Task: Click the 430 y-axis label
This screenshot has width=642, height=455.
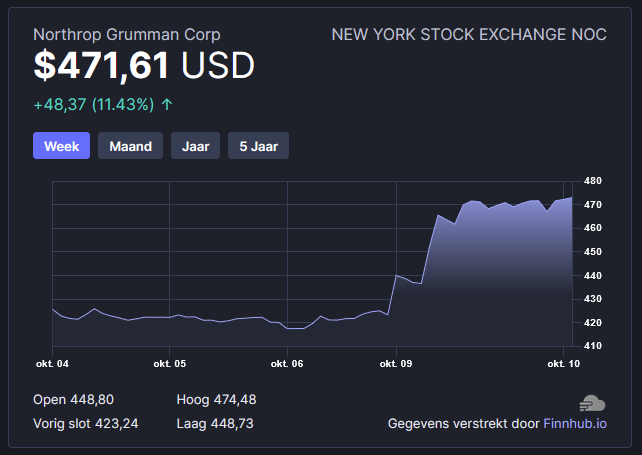Action: (593, 299)
